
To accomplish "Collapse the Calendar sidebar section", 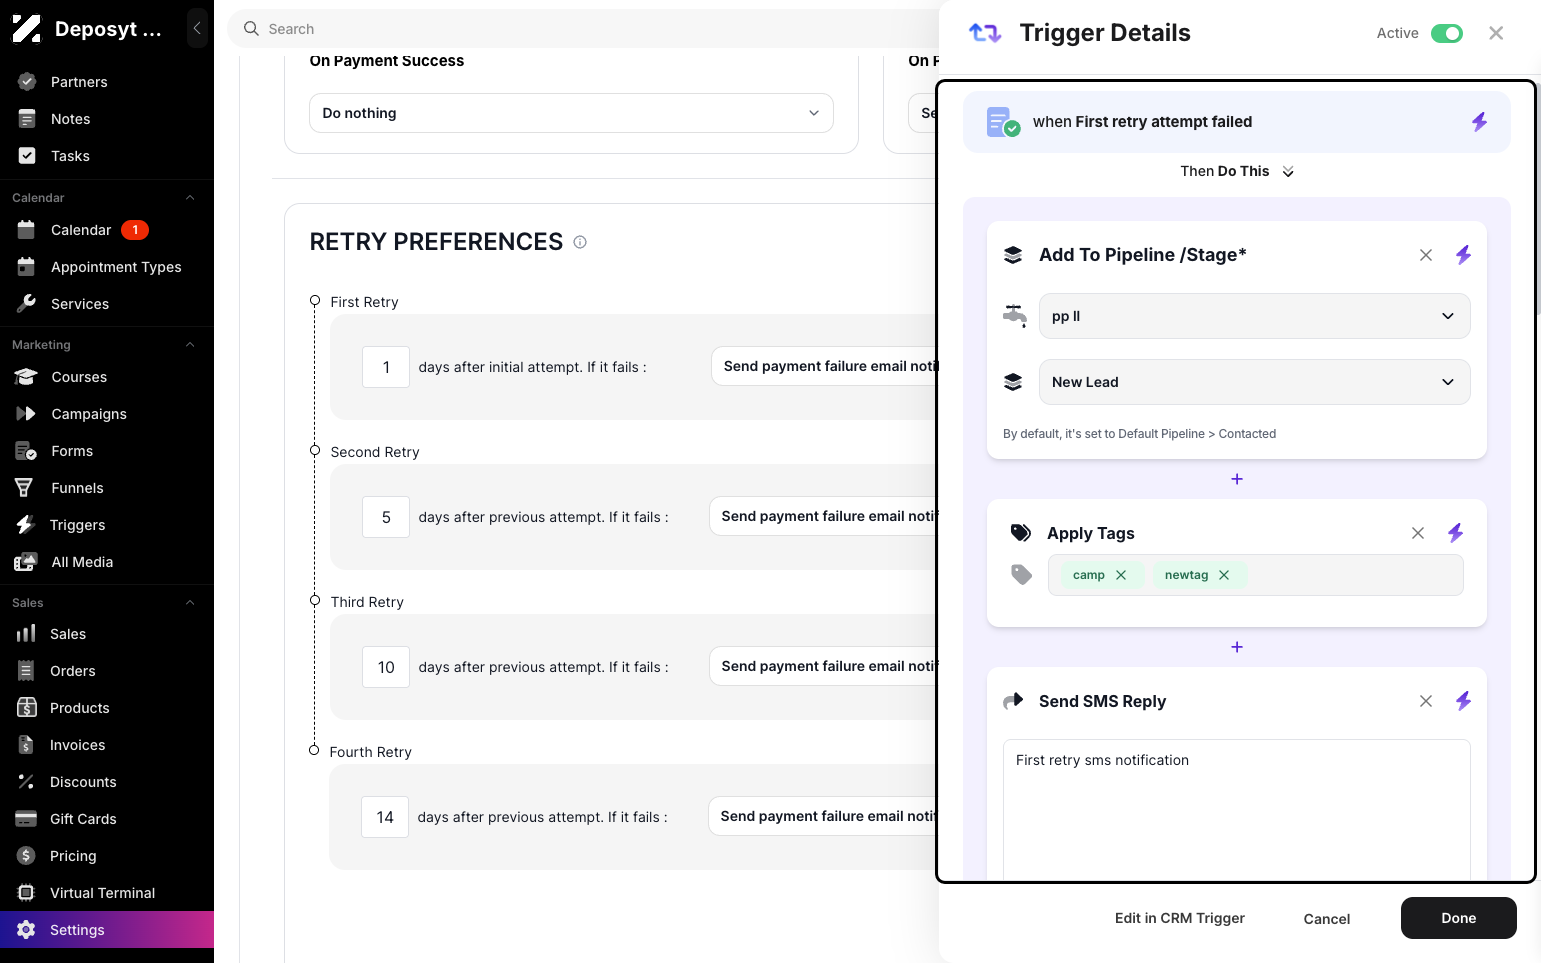I will [190, 198].
